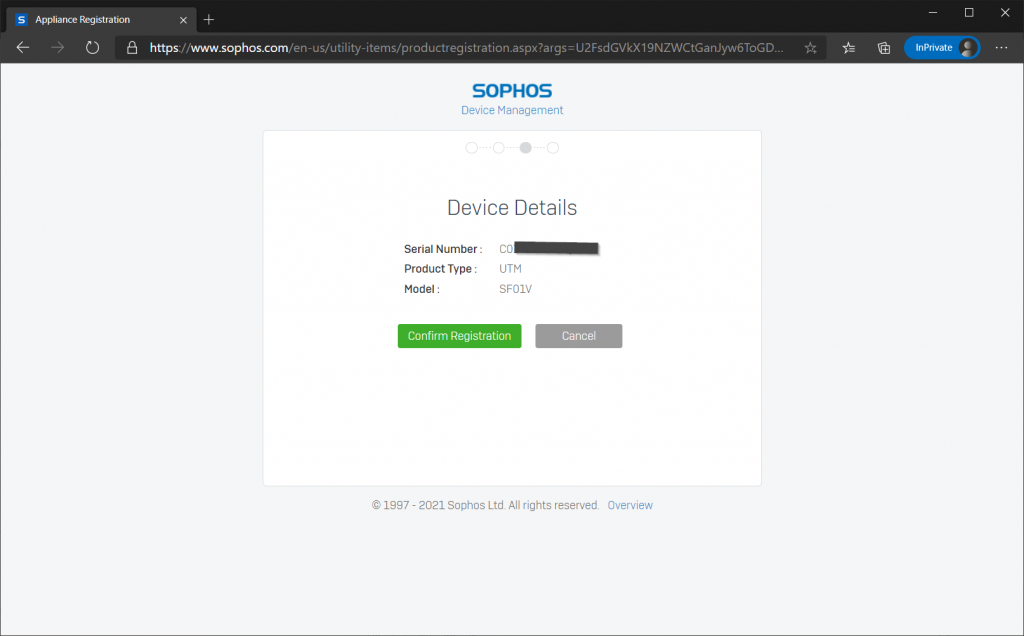Viewport: 1024px width, 636px height.
Task: Click the Serial Number label
Action: coord(443,249)
